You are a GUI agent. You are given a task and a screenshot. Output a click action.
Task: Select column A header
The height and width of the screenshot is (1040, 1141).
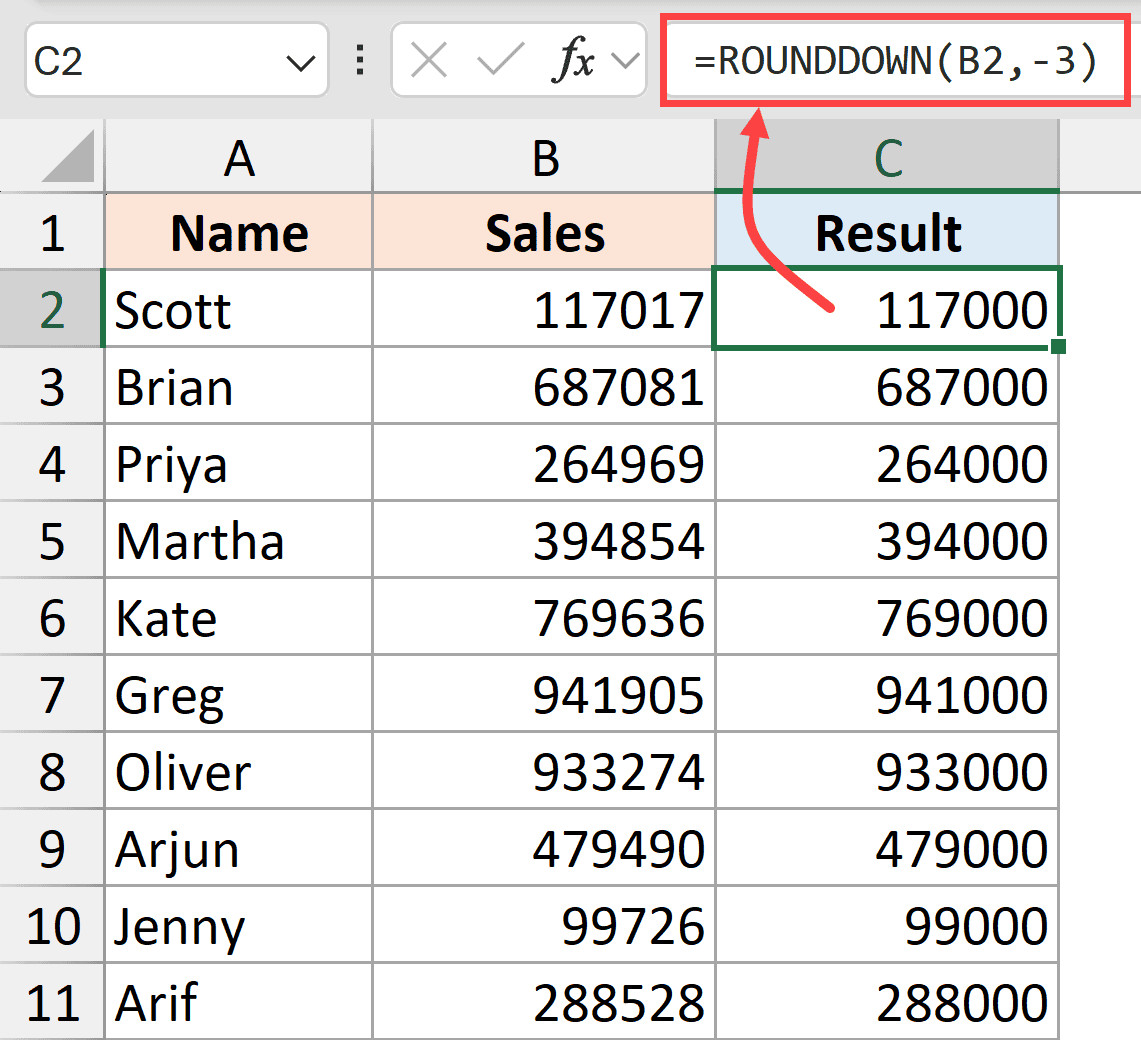pos(239,157)
